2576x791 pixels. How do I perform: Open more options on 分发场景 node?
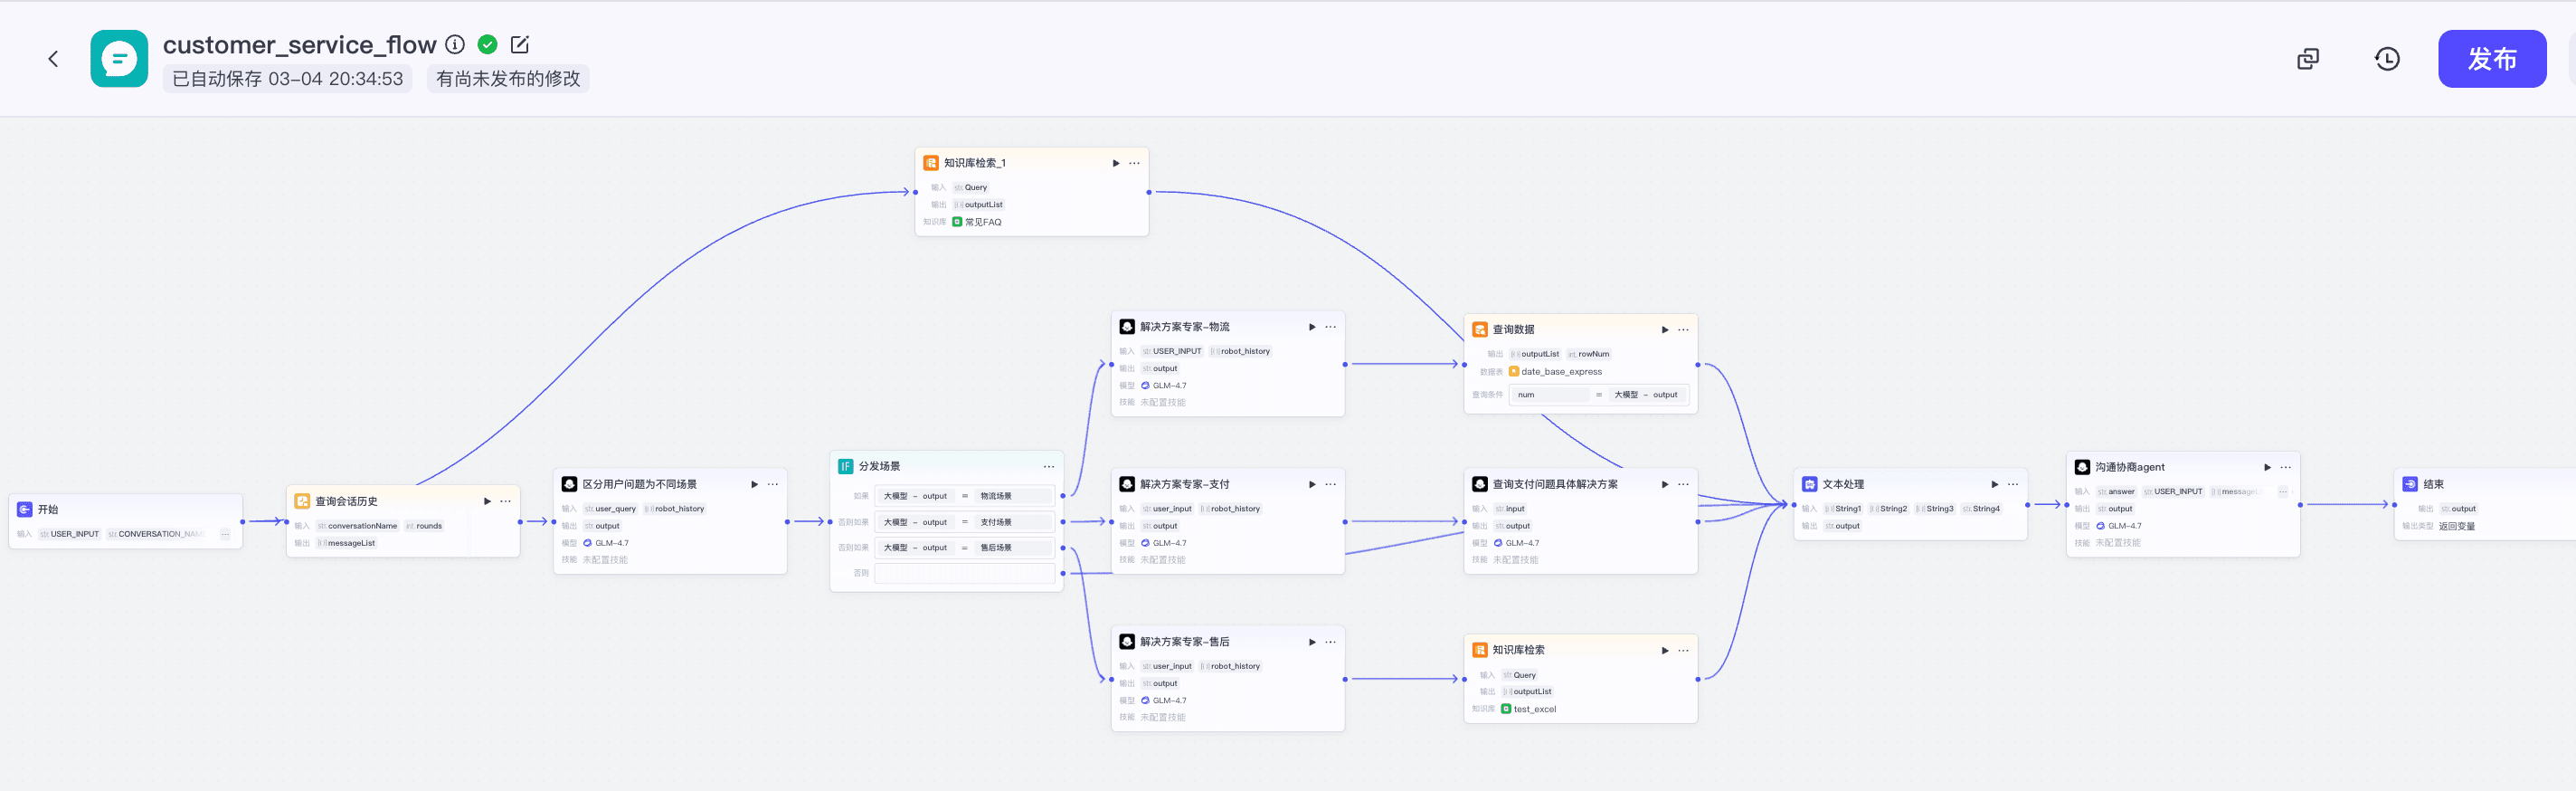click(x=1048, y=467)
